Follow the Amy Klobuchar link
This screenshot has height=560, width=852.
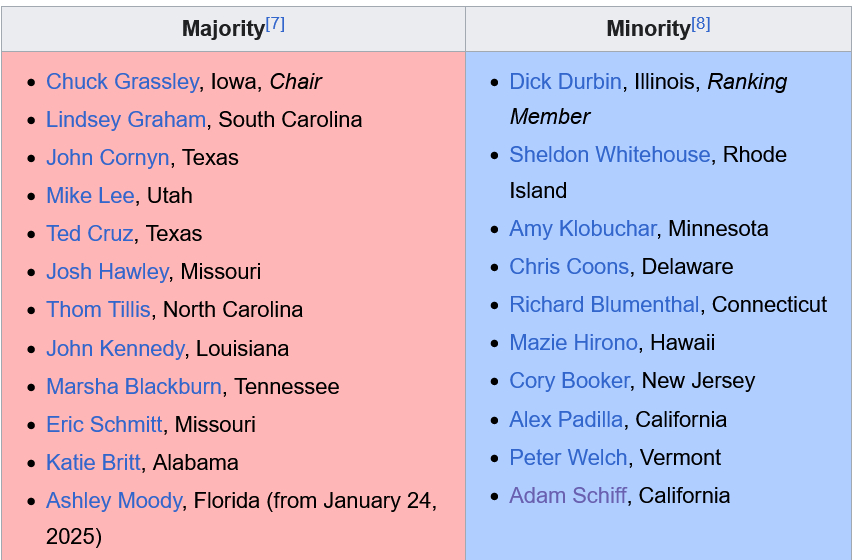(x=583, y=229)
